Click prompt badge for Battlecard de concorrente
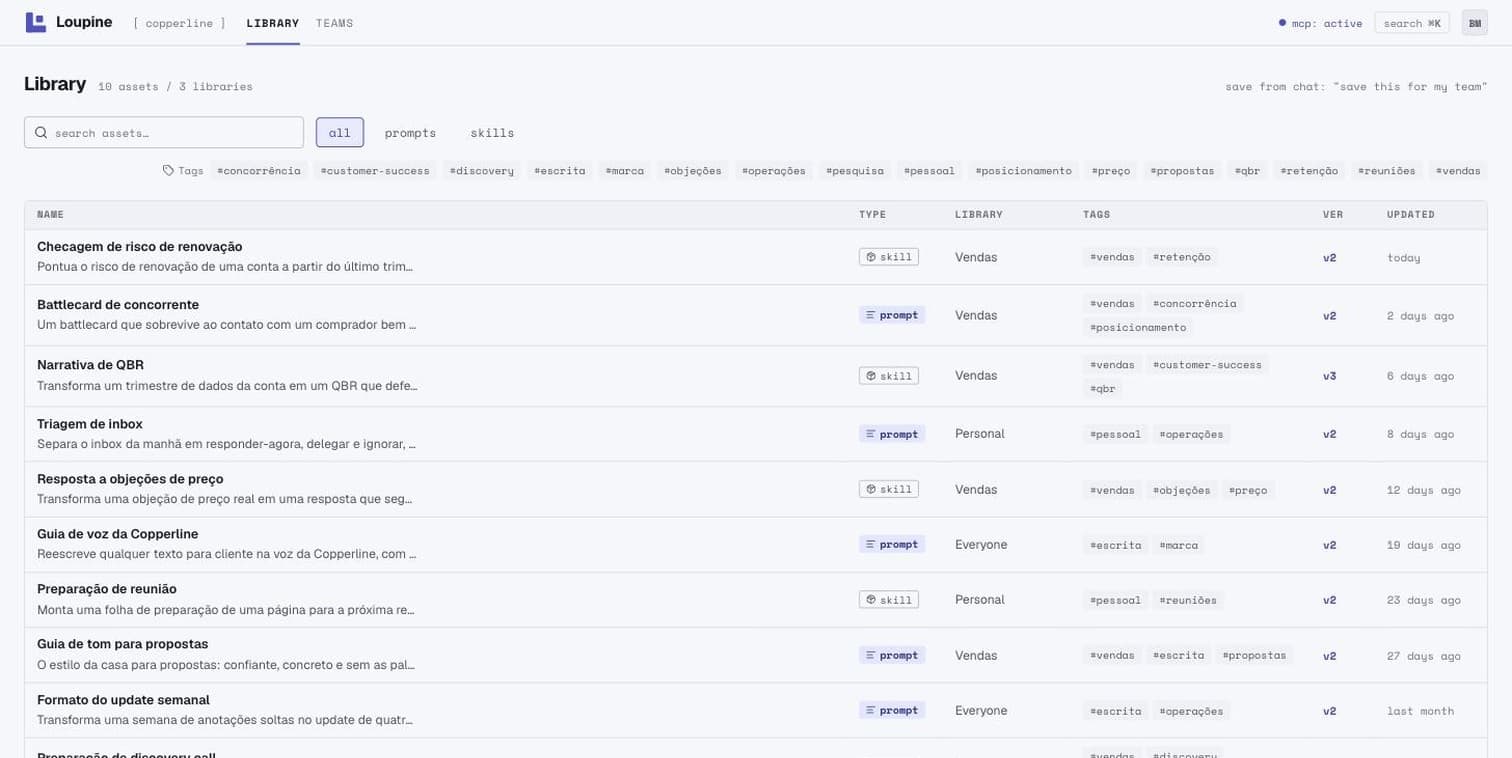 (892, 315)
